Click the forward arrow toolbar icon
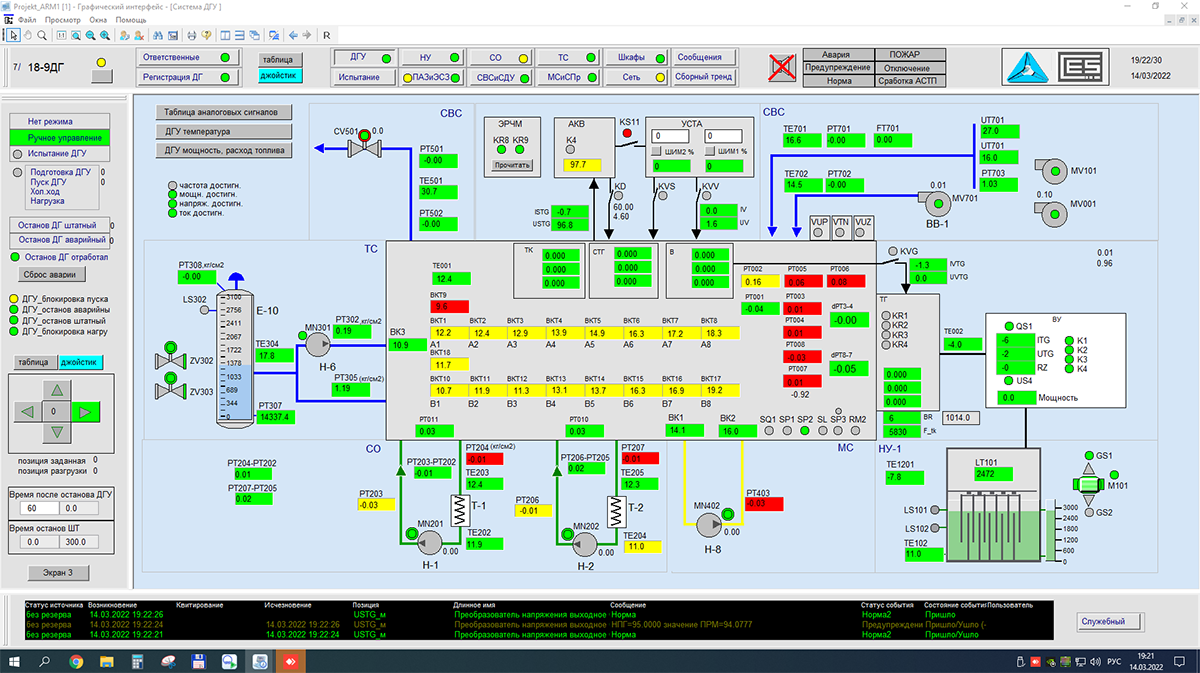Screen dimensions: 1200x673 coord(307,36)
